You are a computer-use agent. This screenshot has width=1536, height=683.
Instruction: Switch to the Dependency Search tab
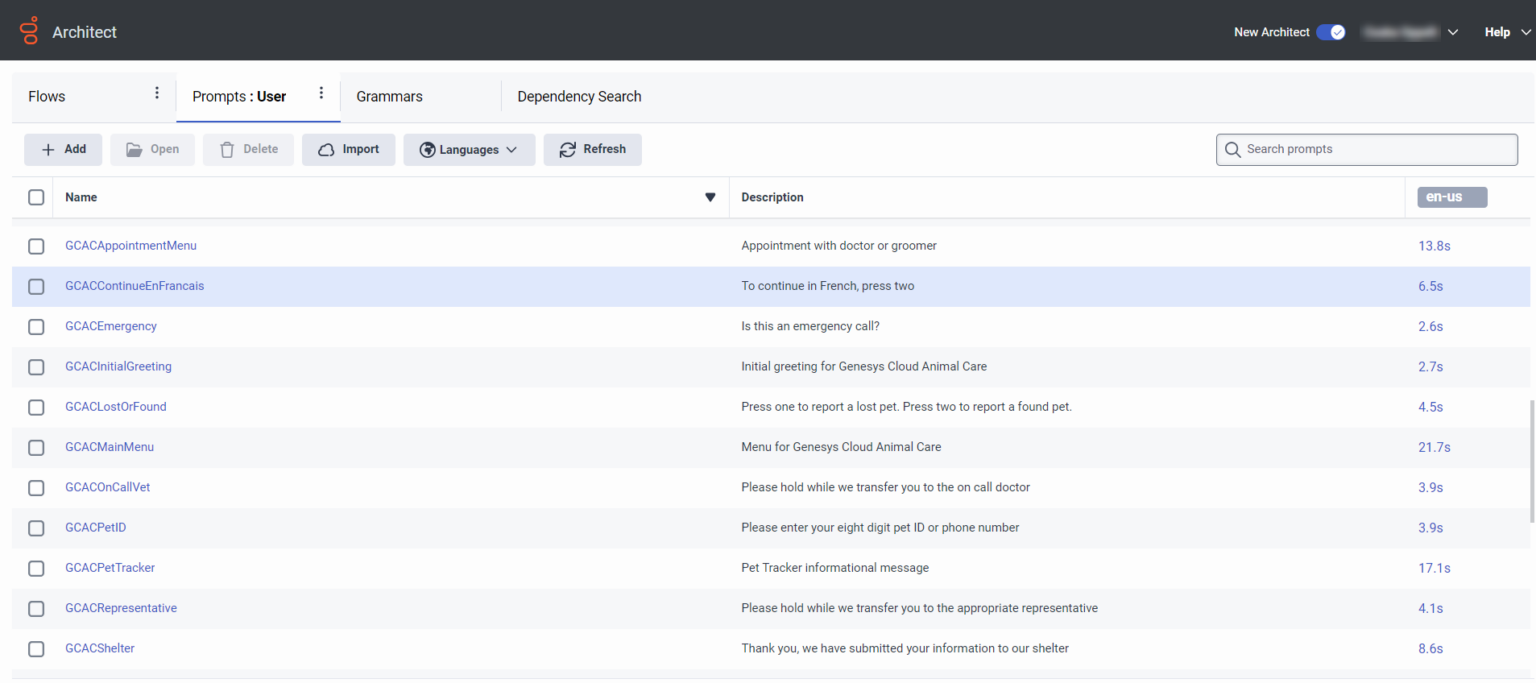[579, 96]
